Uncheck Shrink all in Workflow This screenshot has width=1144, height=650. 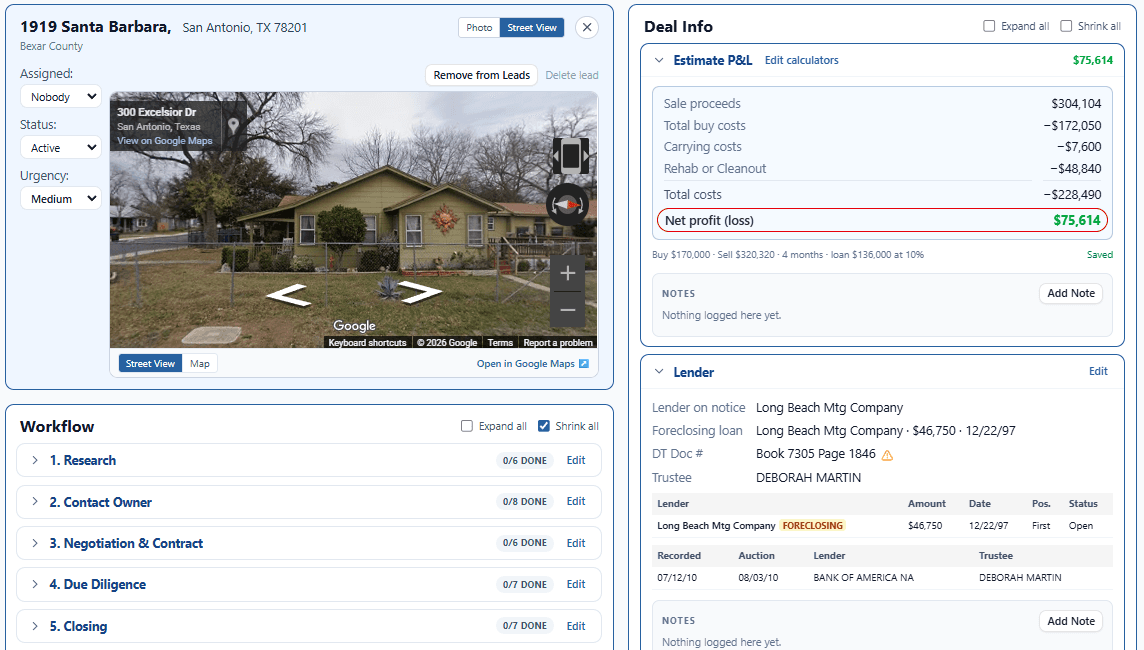544,426
